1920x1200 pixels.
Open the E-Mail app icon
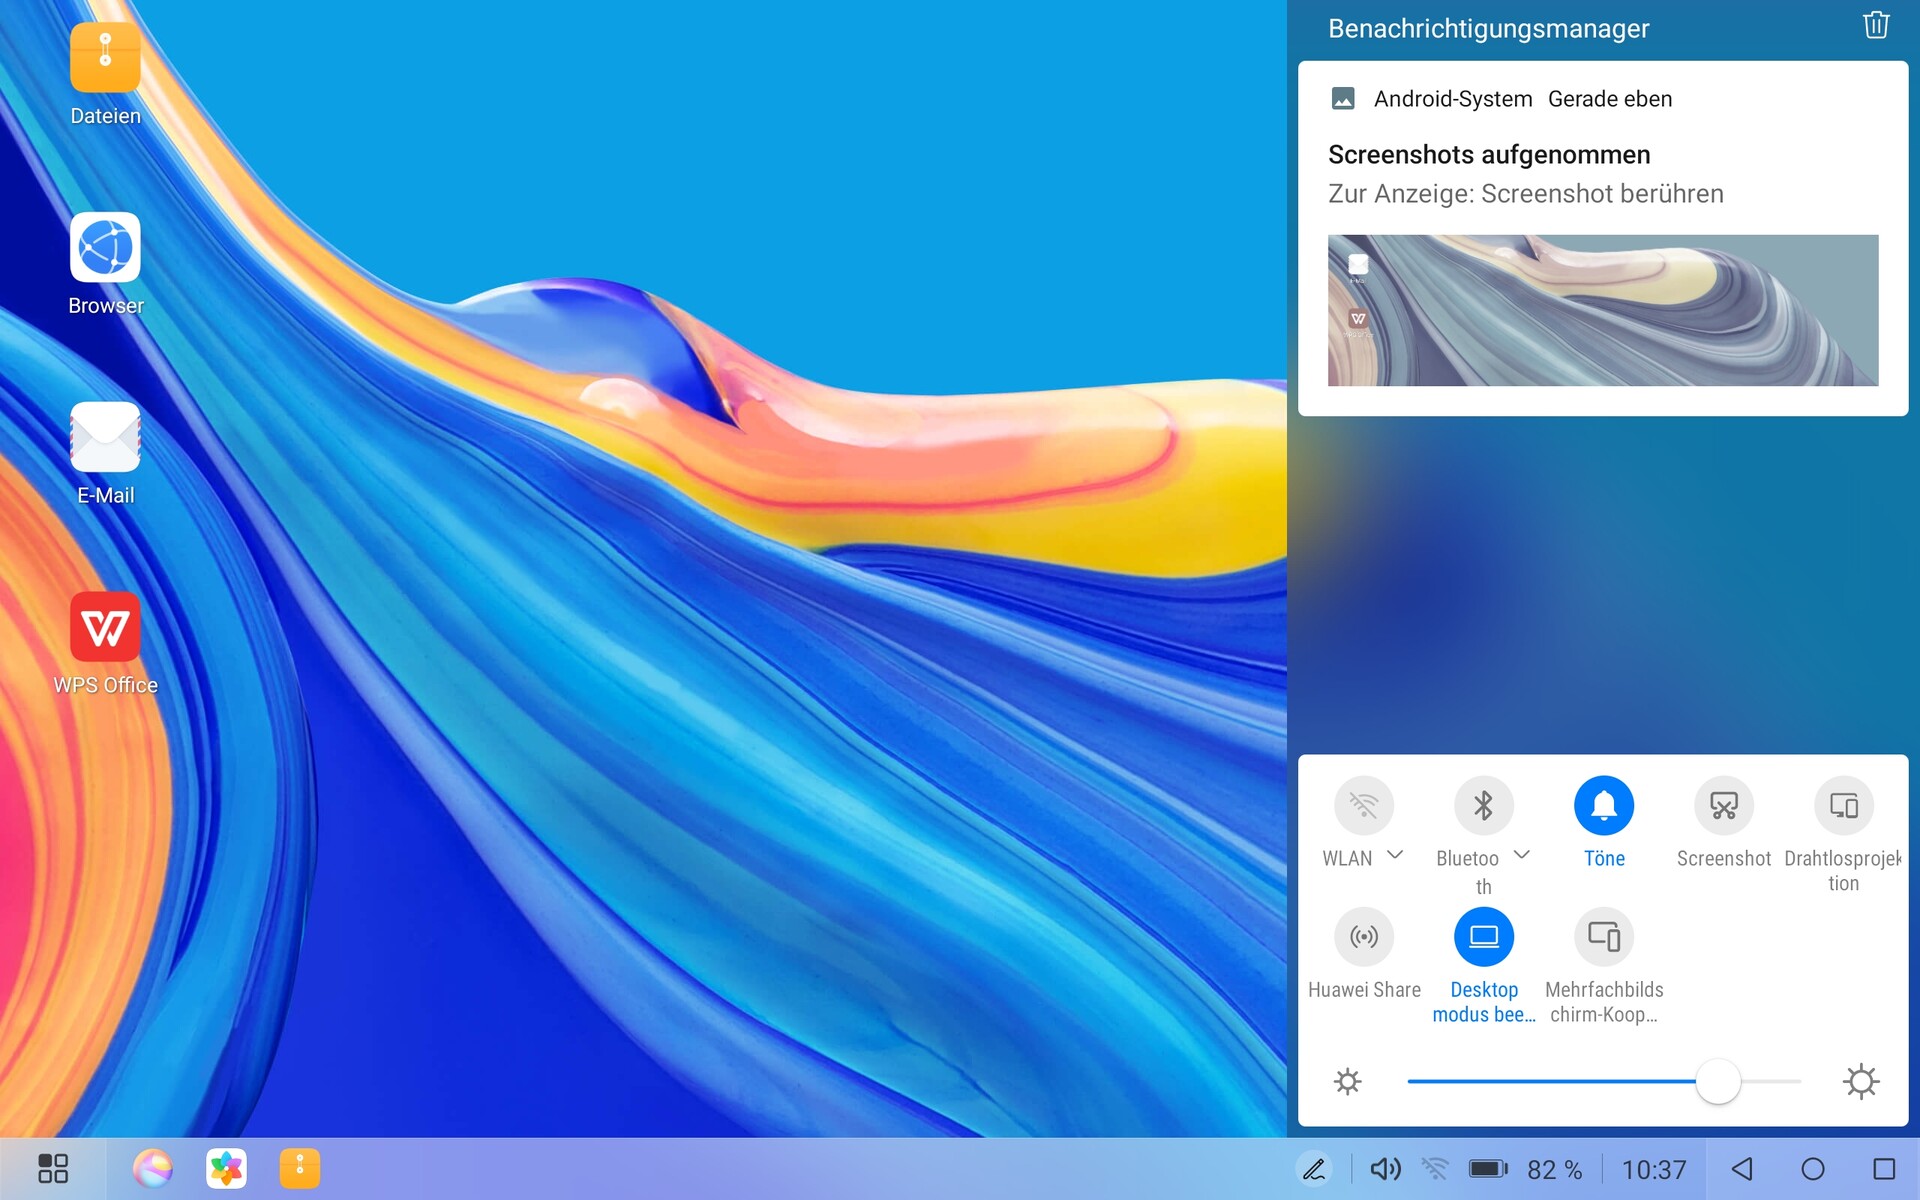(x=105, y=437)
